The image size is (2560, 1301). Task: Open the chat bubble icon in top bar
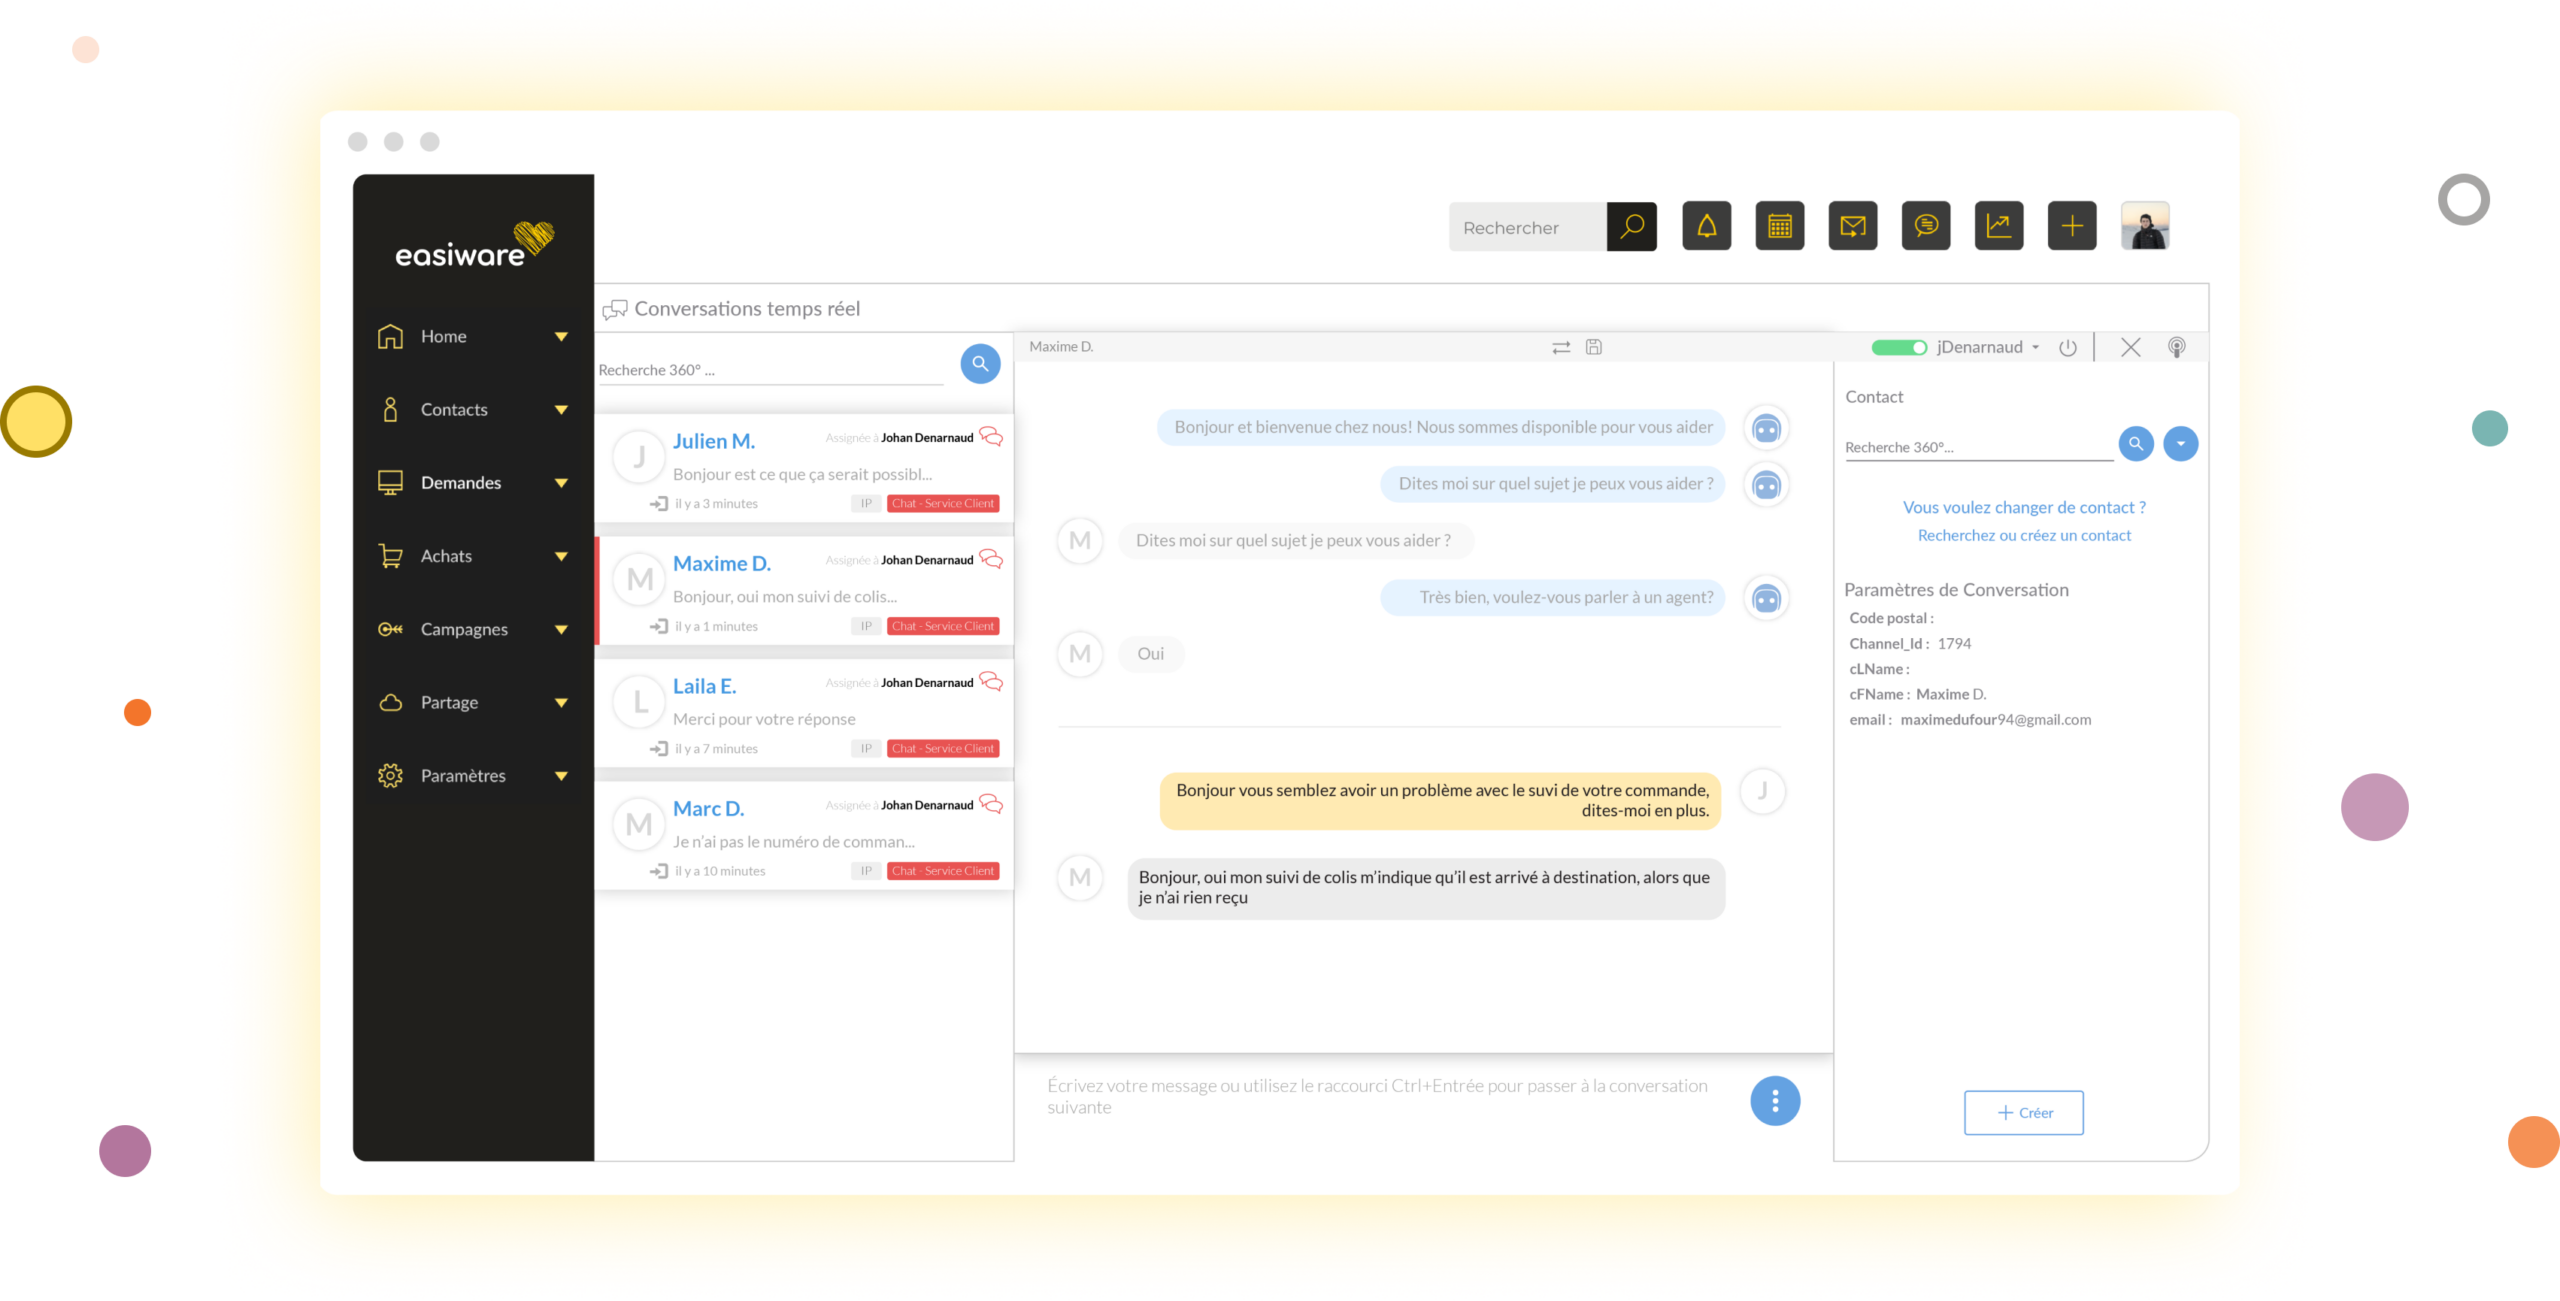tap(1925, 226)
